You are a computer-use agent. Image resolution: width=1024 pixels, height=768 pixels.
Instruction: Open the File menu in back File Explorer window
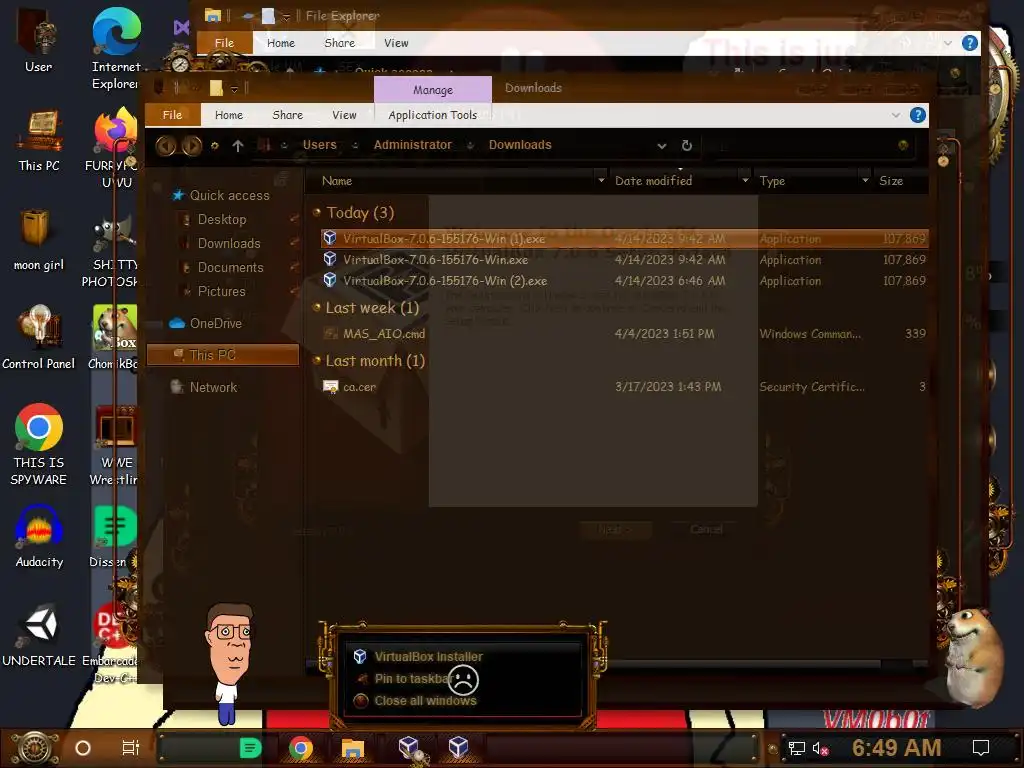pos(224,43)
